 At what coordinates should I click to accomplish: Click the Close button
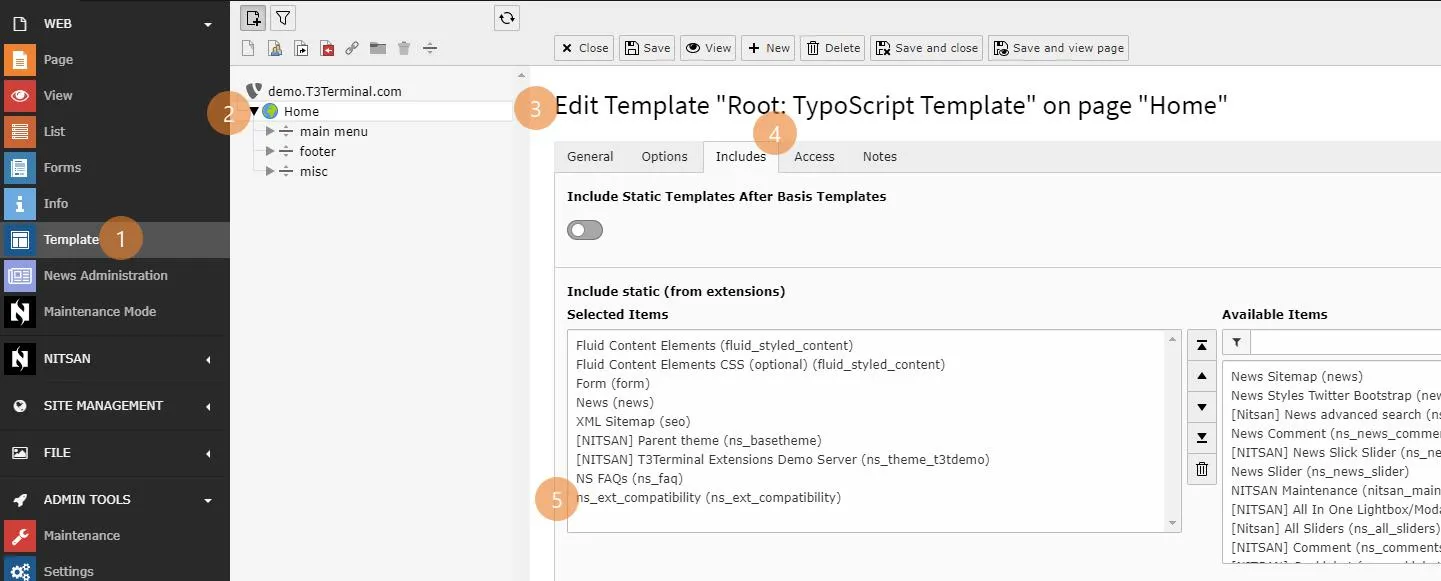pyautogui.click(x=585, y=48)
